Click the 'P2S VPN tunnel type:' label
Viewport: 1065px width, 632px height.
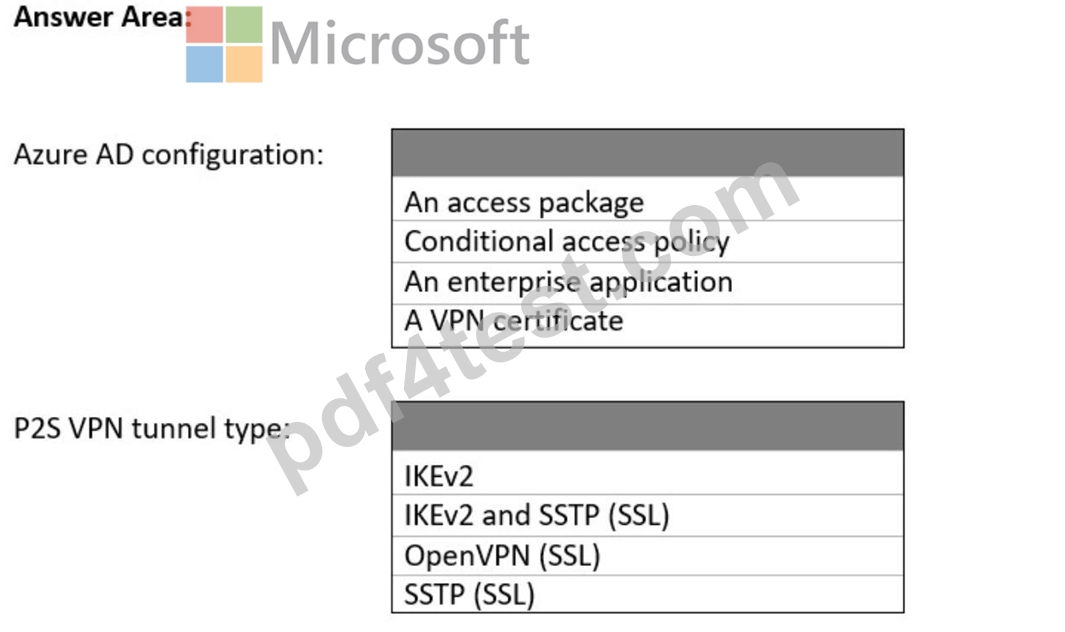[x=152, y=429]
